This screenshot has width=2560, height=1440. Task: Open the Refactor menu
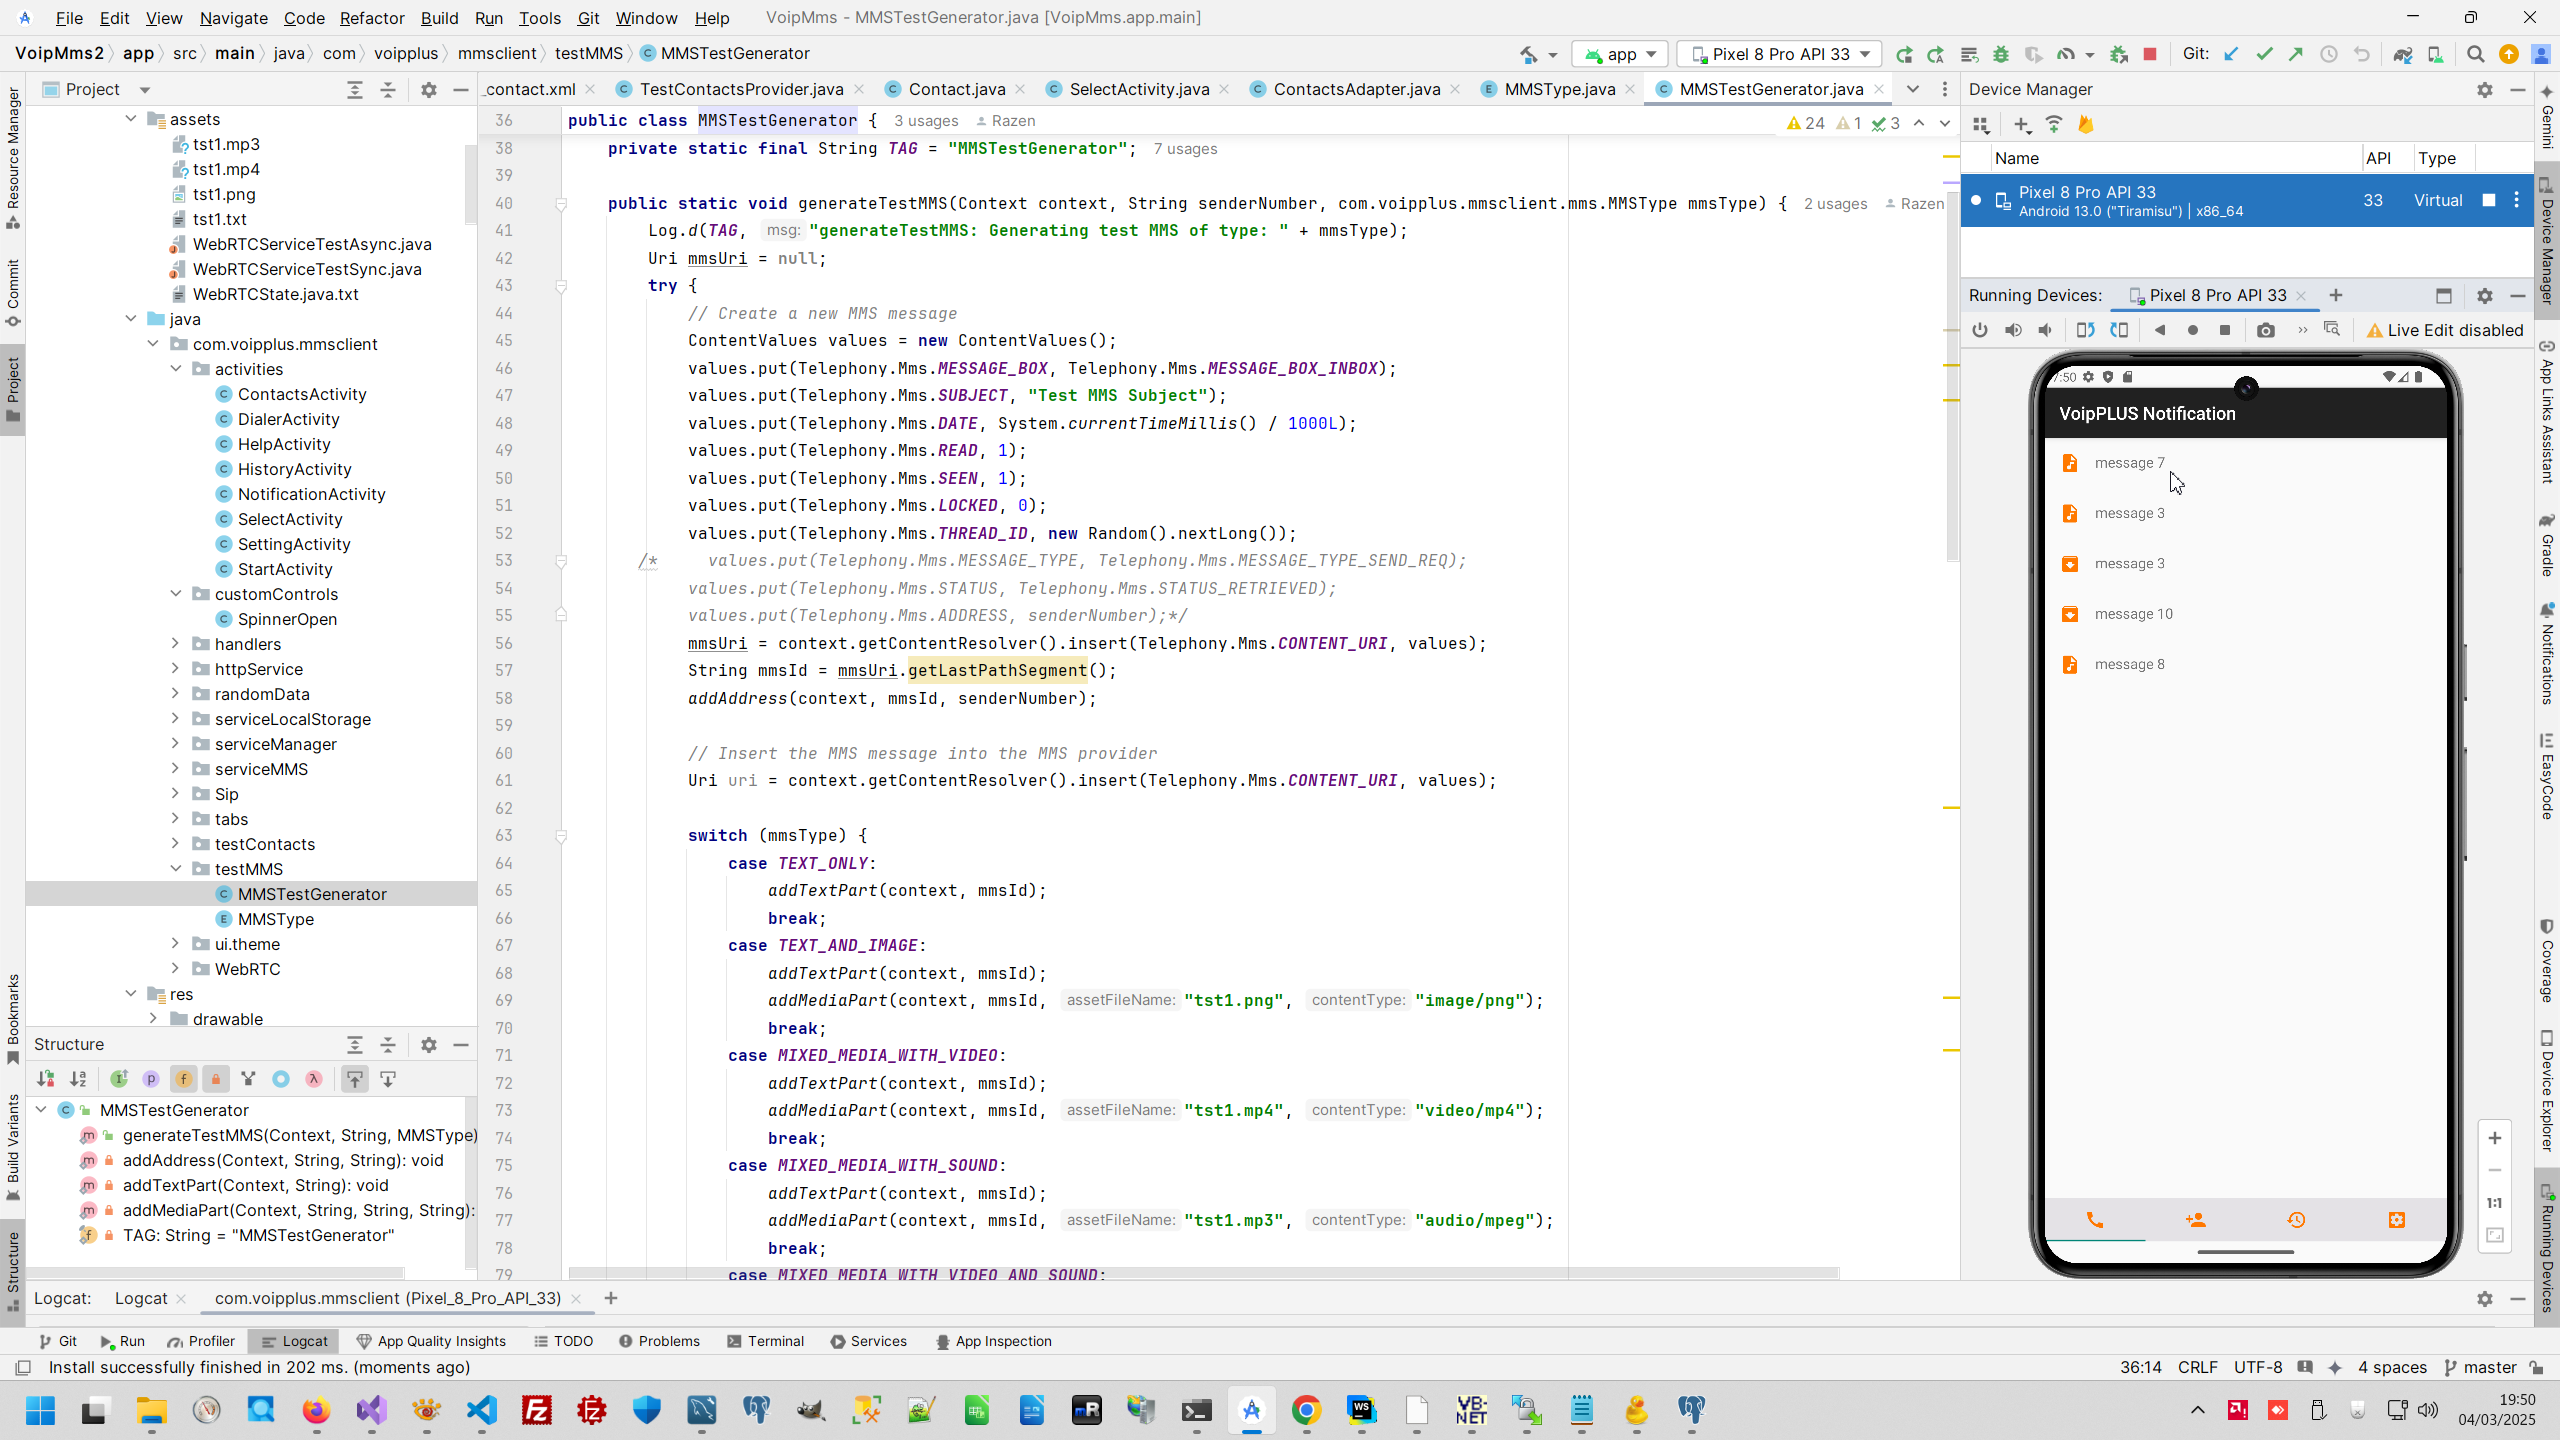(371, 18)
